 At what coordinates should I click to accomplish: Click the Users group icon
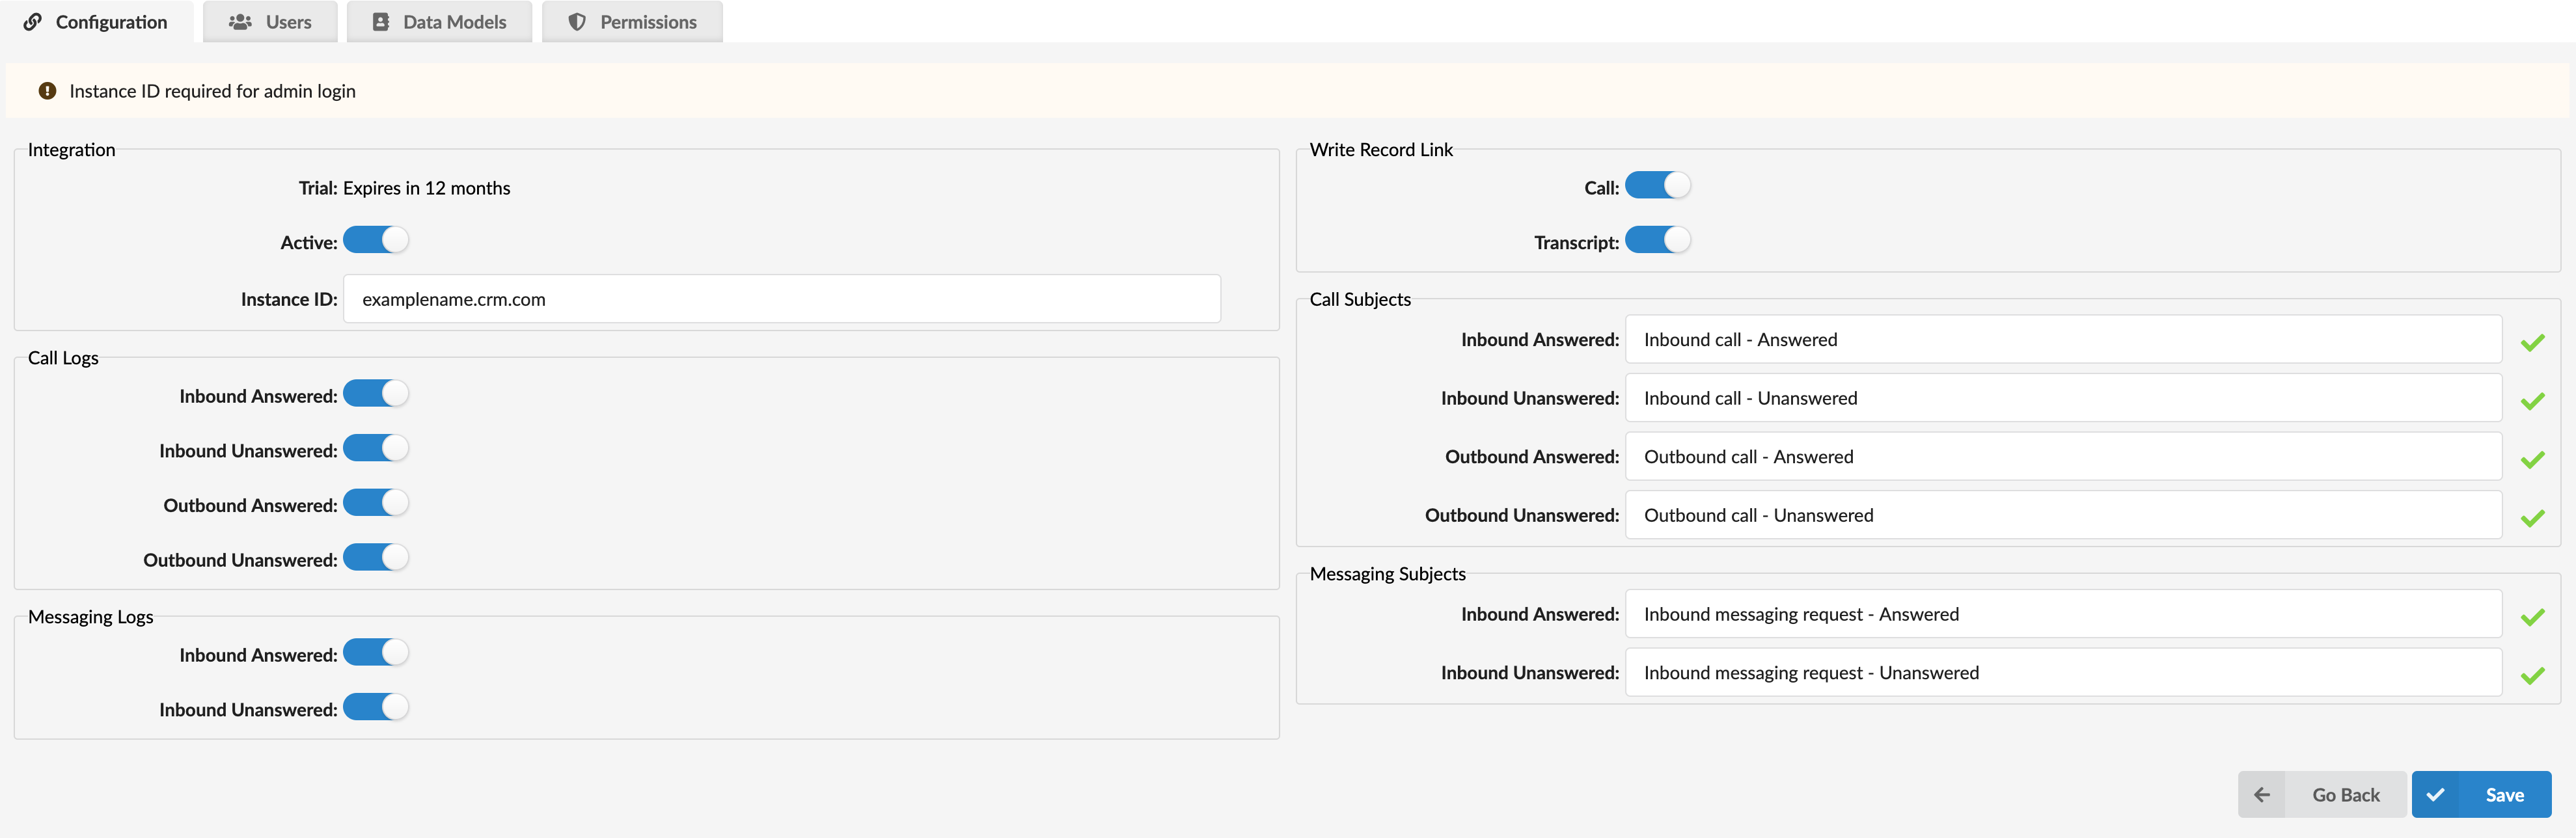[x=240, y=22]
